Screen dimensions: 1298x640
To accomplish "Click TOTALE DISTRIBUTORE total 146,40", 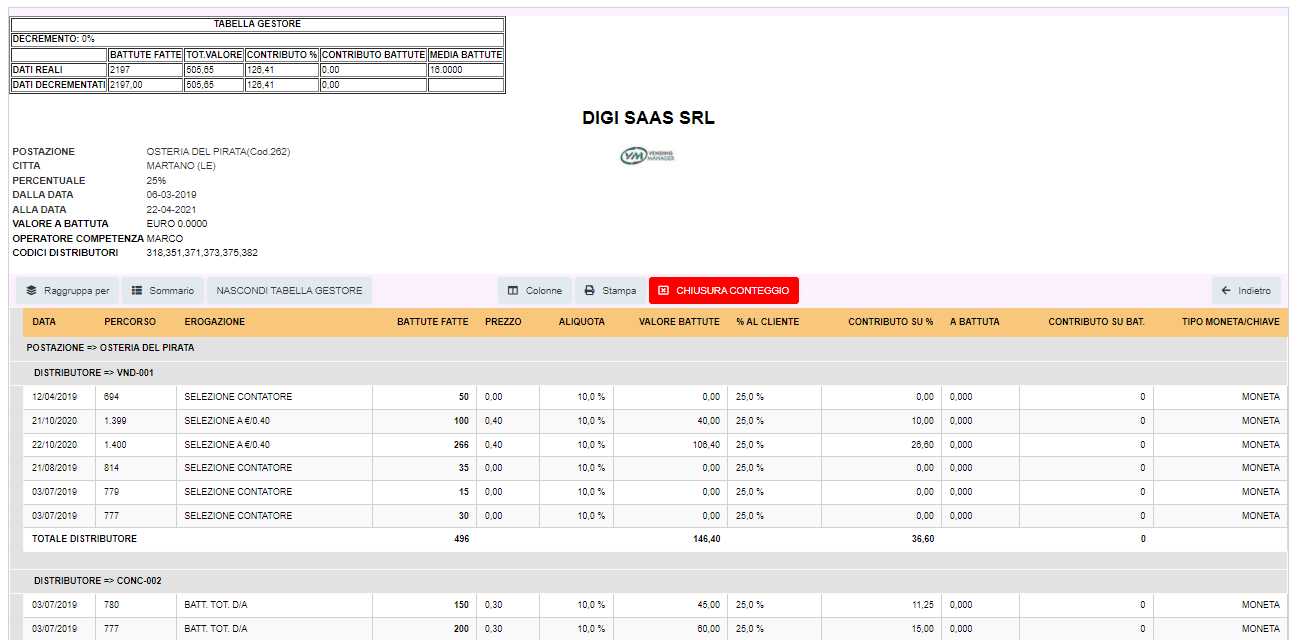I will pos(705,539).
